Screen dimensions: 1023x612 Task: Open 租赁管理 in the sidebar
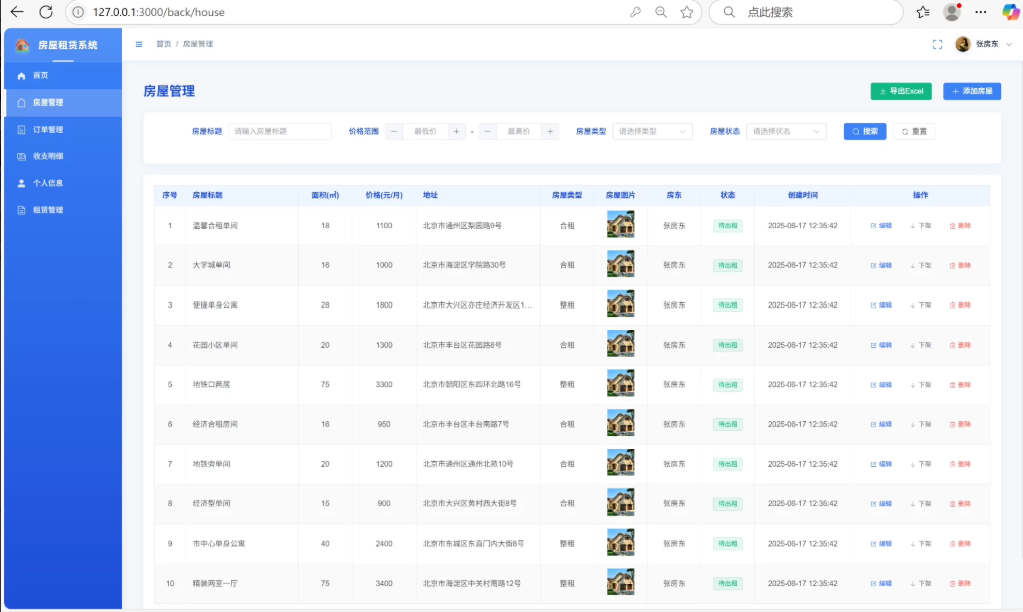[63, 210]
